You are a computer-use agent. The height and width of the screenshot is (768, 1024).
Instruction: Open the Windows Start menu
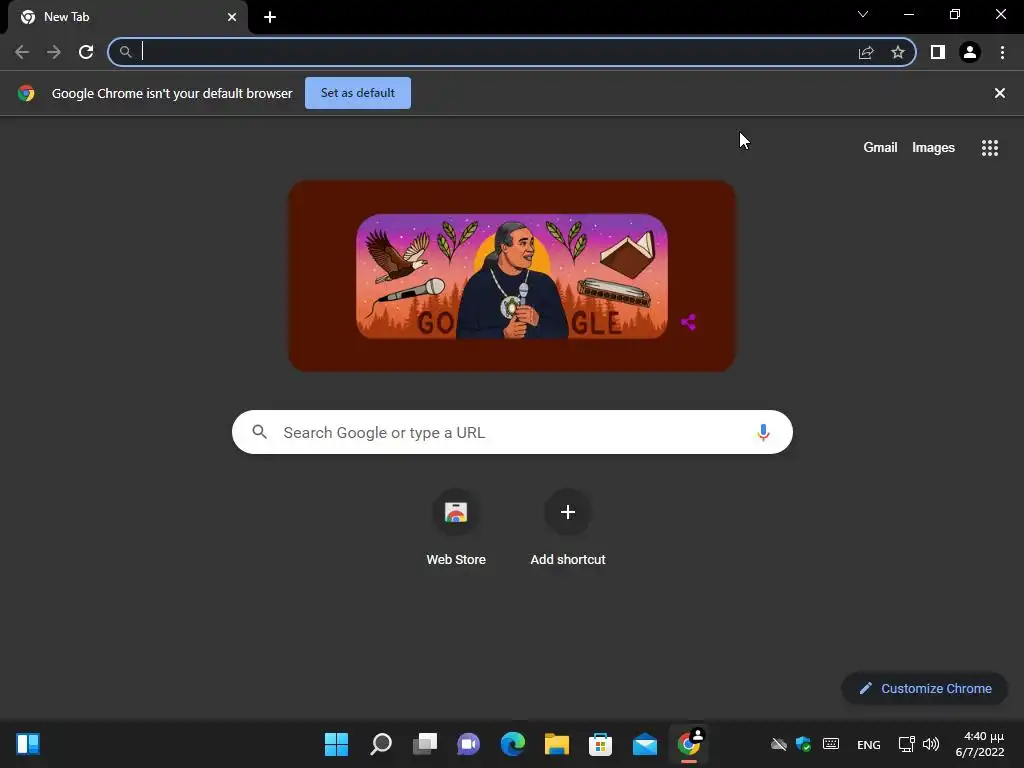pyautogui.click(x=336, y=744)
